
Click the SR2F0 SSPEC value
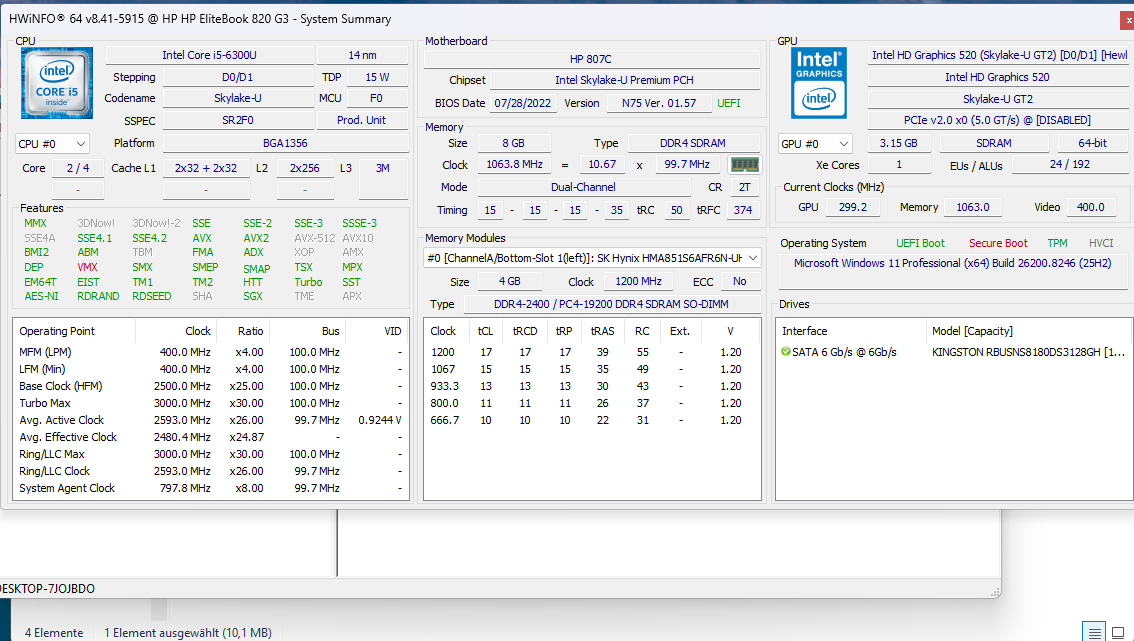(x=238, y=120)
